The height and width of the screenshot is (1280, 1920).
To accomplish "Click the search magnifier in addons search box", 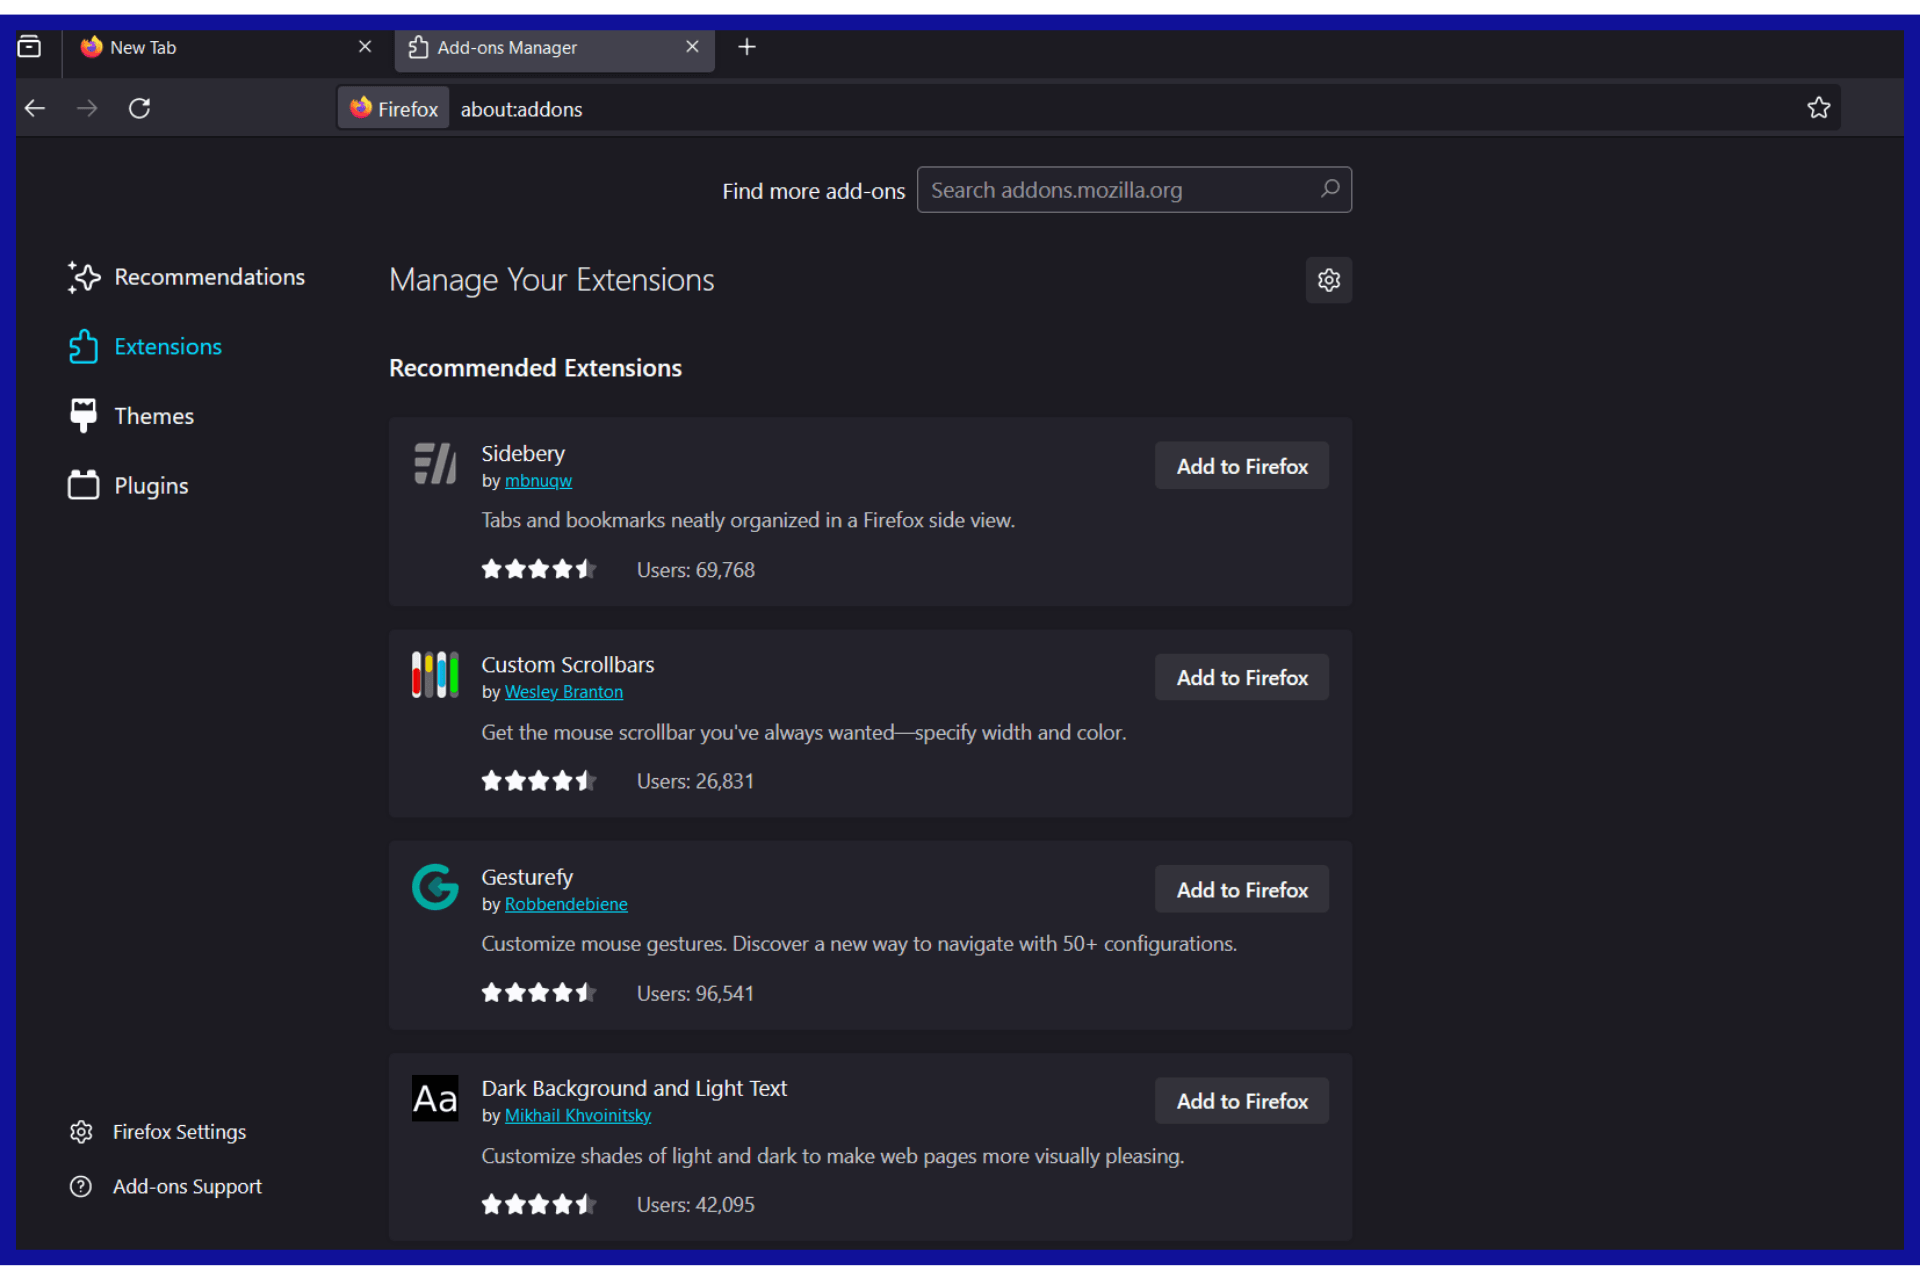I will 1330,189.
